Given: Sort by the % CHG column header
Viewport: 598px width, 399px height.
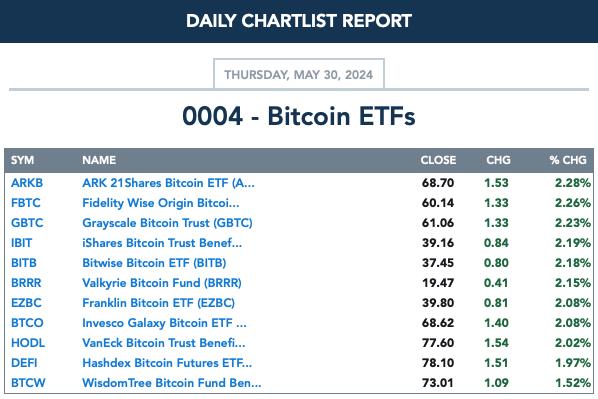Looking at the screenshot, I should point(568,160).
